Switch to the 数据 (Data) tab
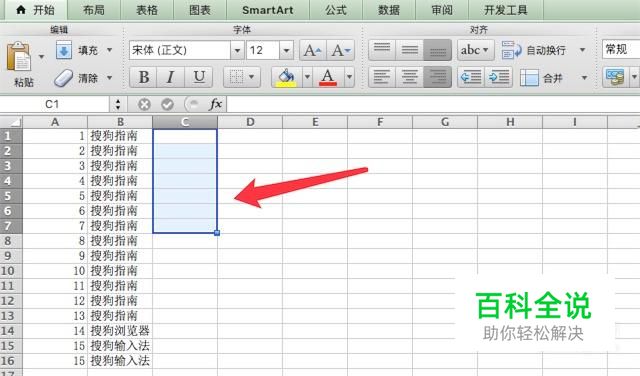The height and width of the screenshot is (376, 640). tap(389, 10)
